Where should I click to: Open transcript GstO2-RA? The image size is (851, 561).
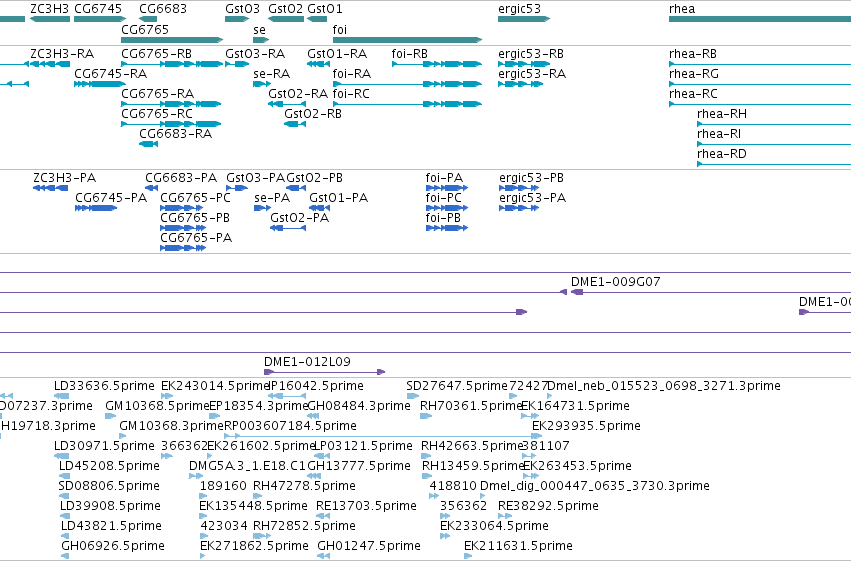pos(298,94)
